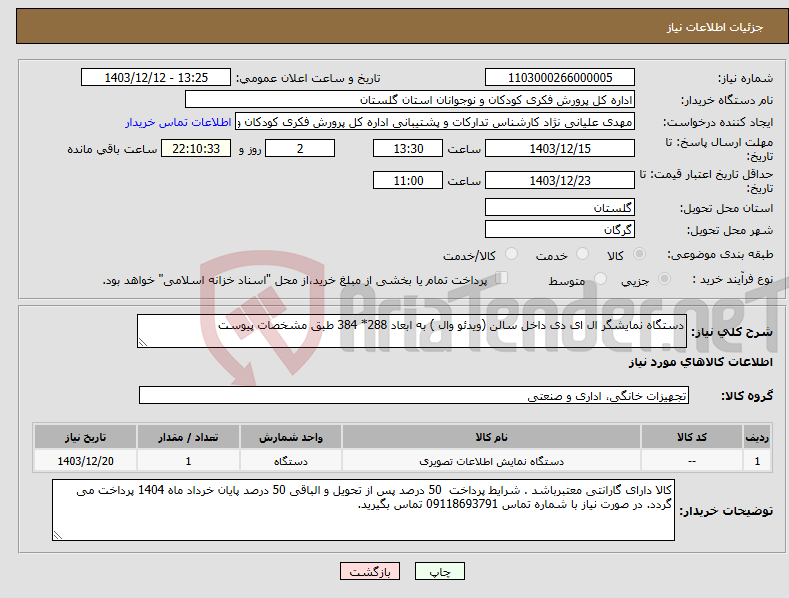Click the چاپ (print) button

[x=439, y=571]
